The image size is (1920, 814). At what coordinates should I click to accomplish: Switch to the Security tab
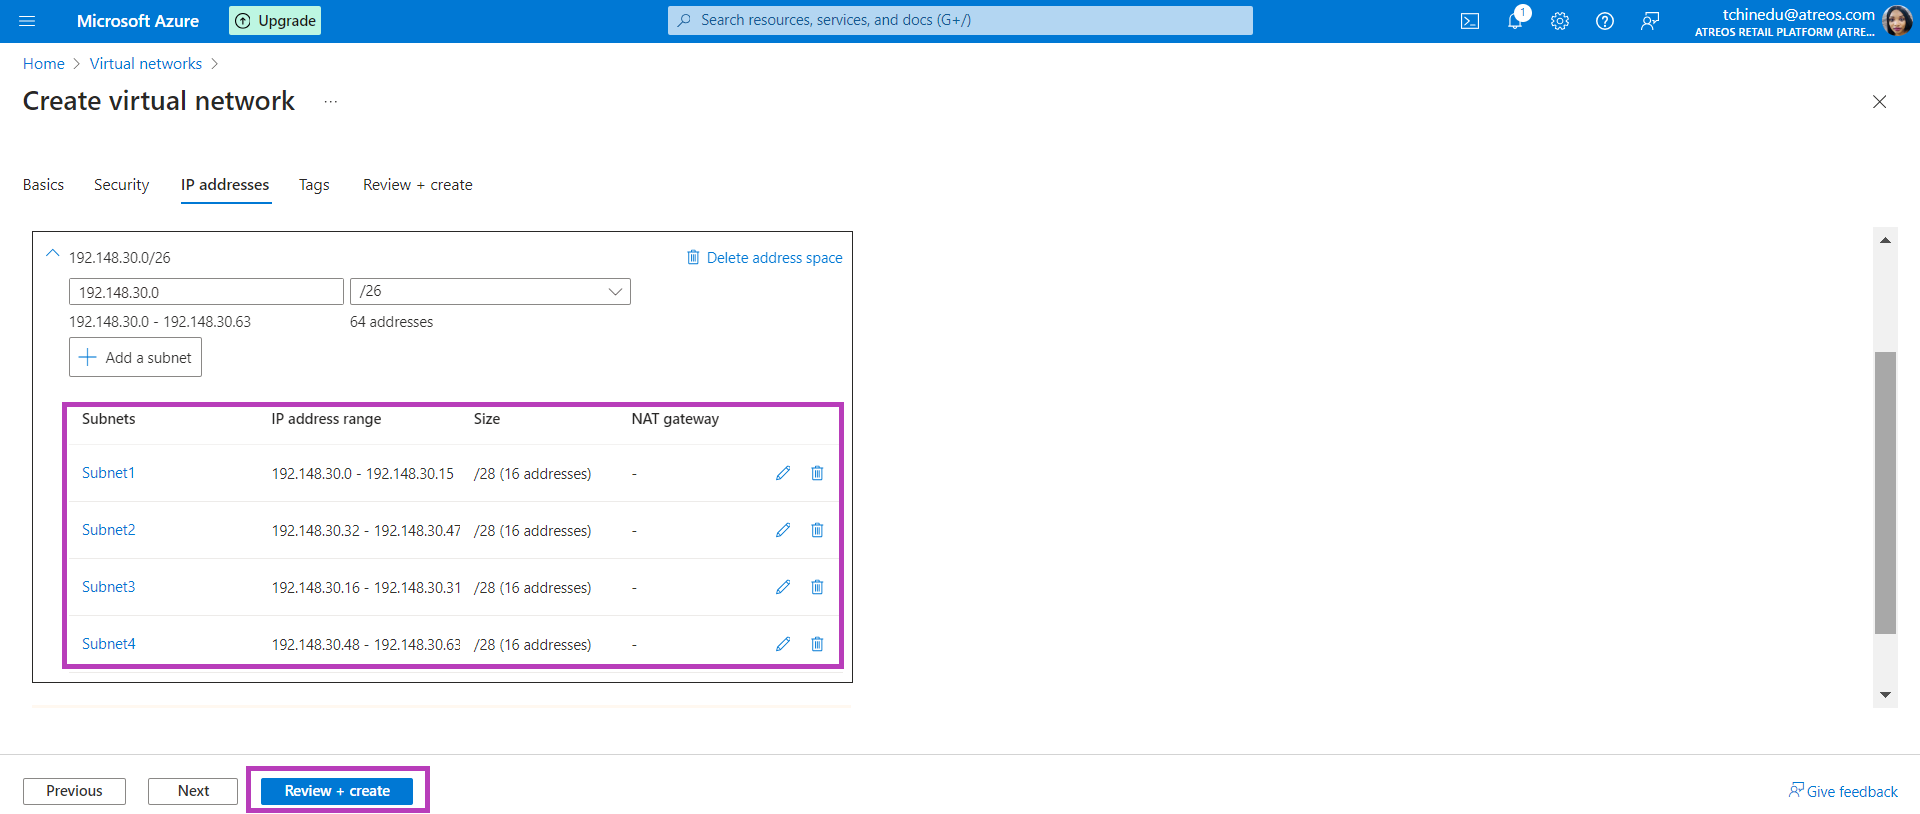click(121, 185)
